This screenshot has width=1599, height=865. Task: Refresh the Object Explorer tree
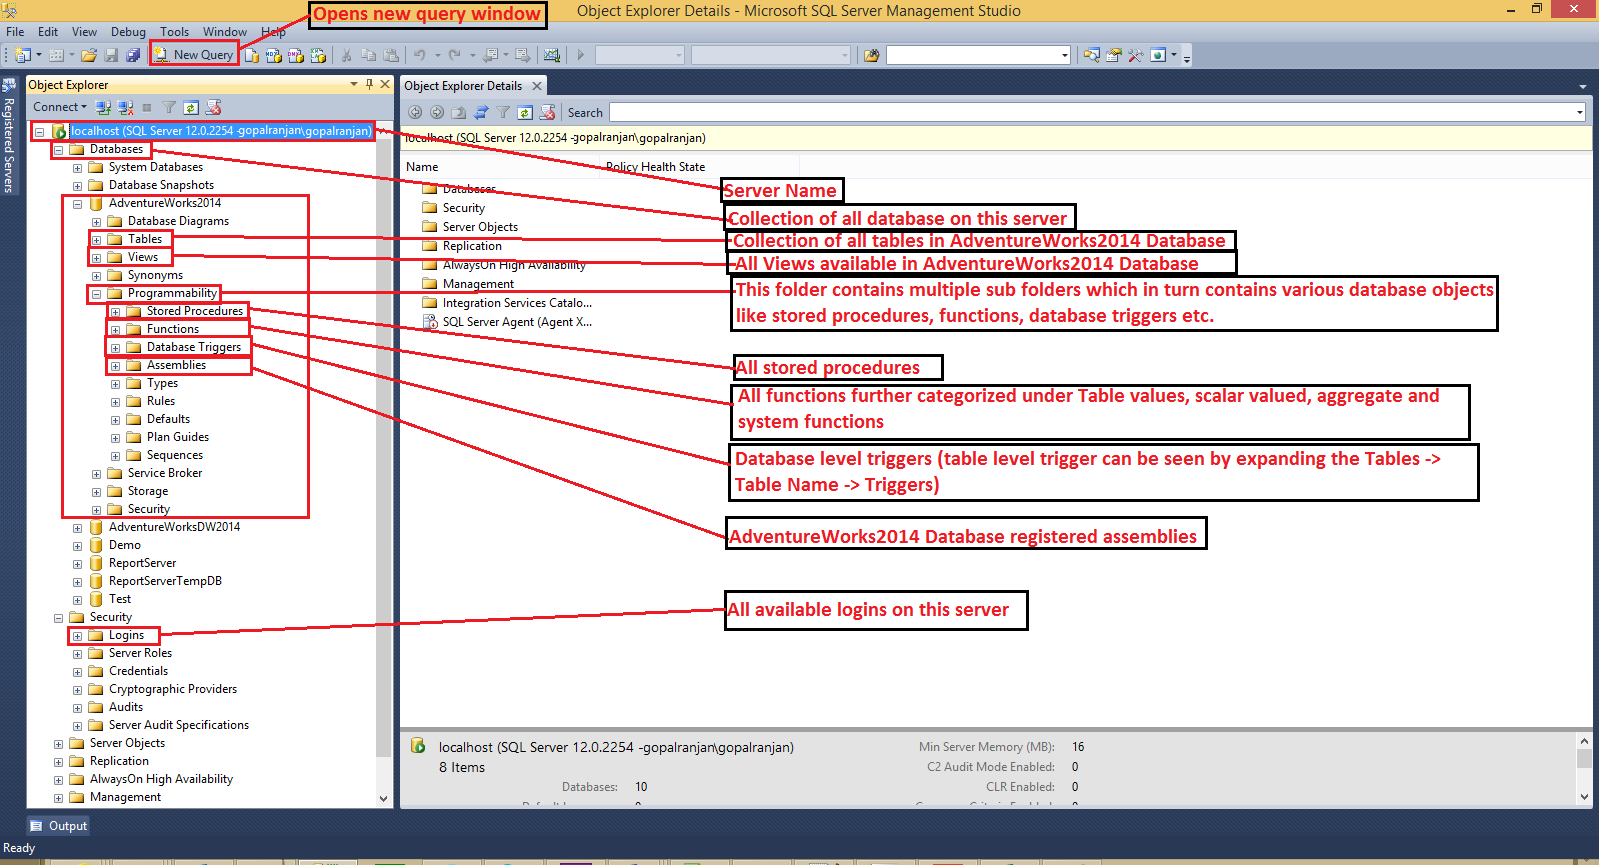tap(191, 107)
